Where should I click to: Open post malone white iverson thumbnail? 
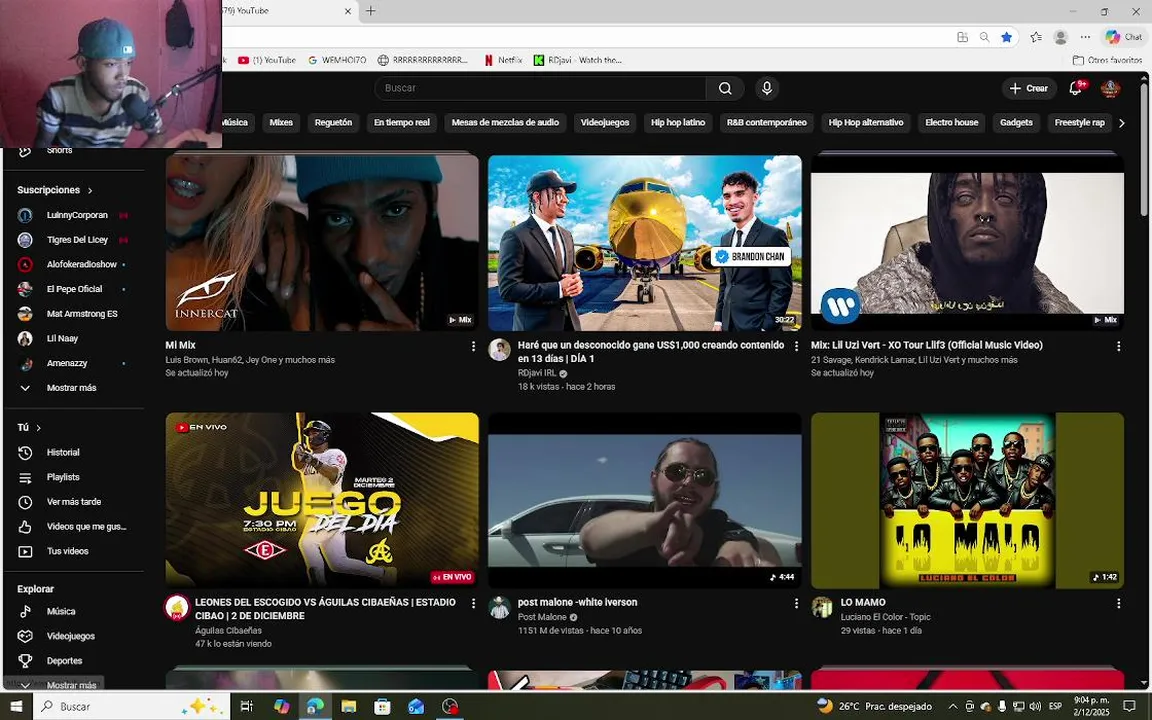[x=645, y=500]
